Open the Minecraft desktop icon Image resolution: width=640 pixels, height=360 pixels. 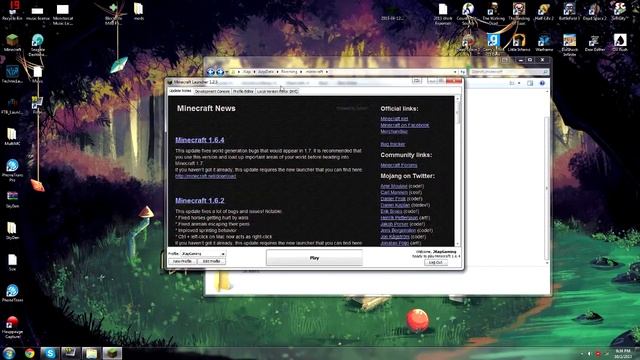[x=12, y=43]
